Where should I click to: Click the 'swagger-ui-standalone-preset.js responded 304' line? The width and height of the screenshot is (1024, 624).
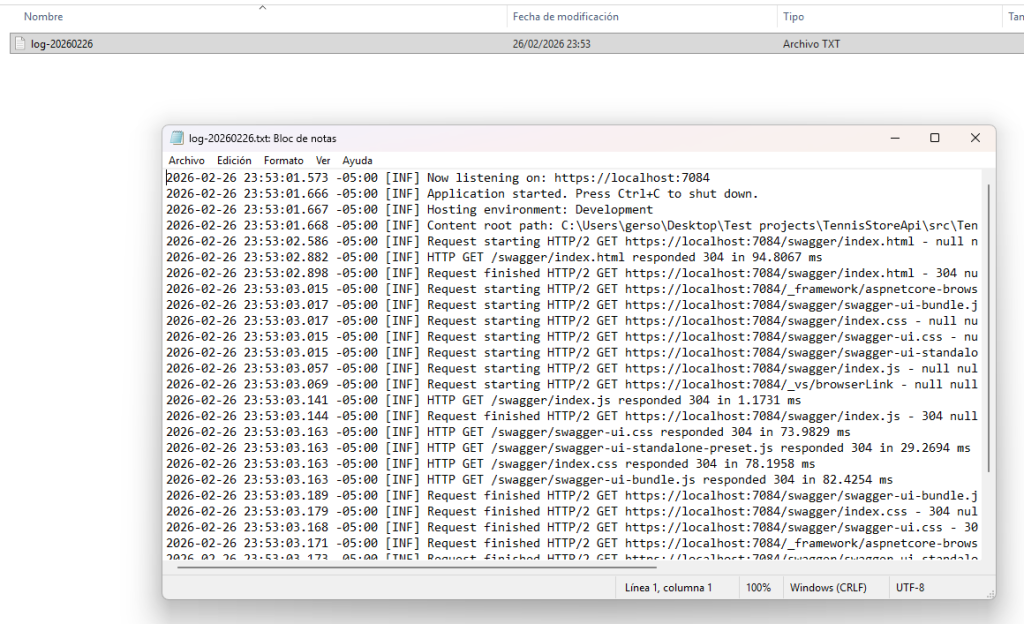point(568,448)
